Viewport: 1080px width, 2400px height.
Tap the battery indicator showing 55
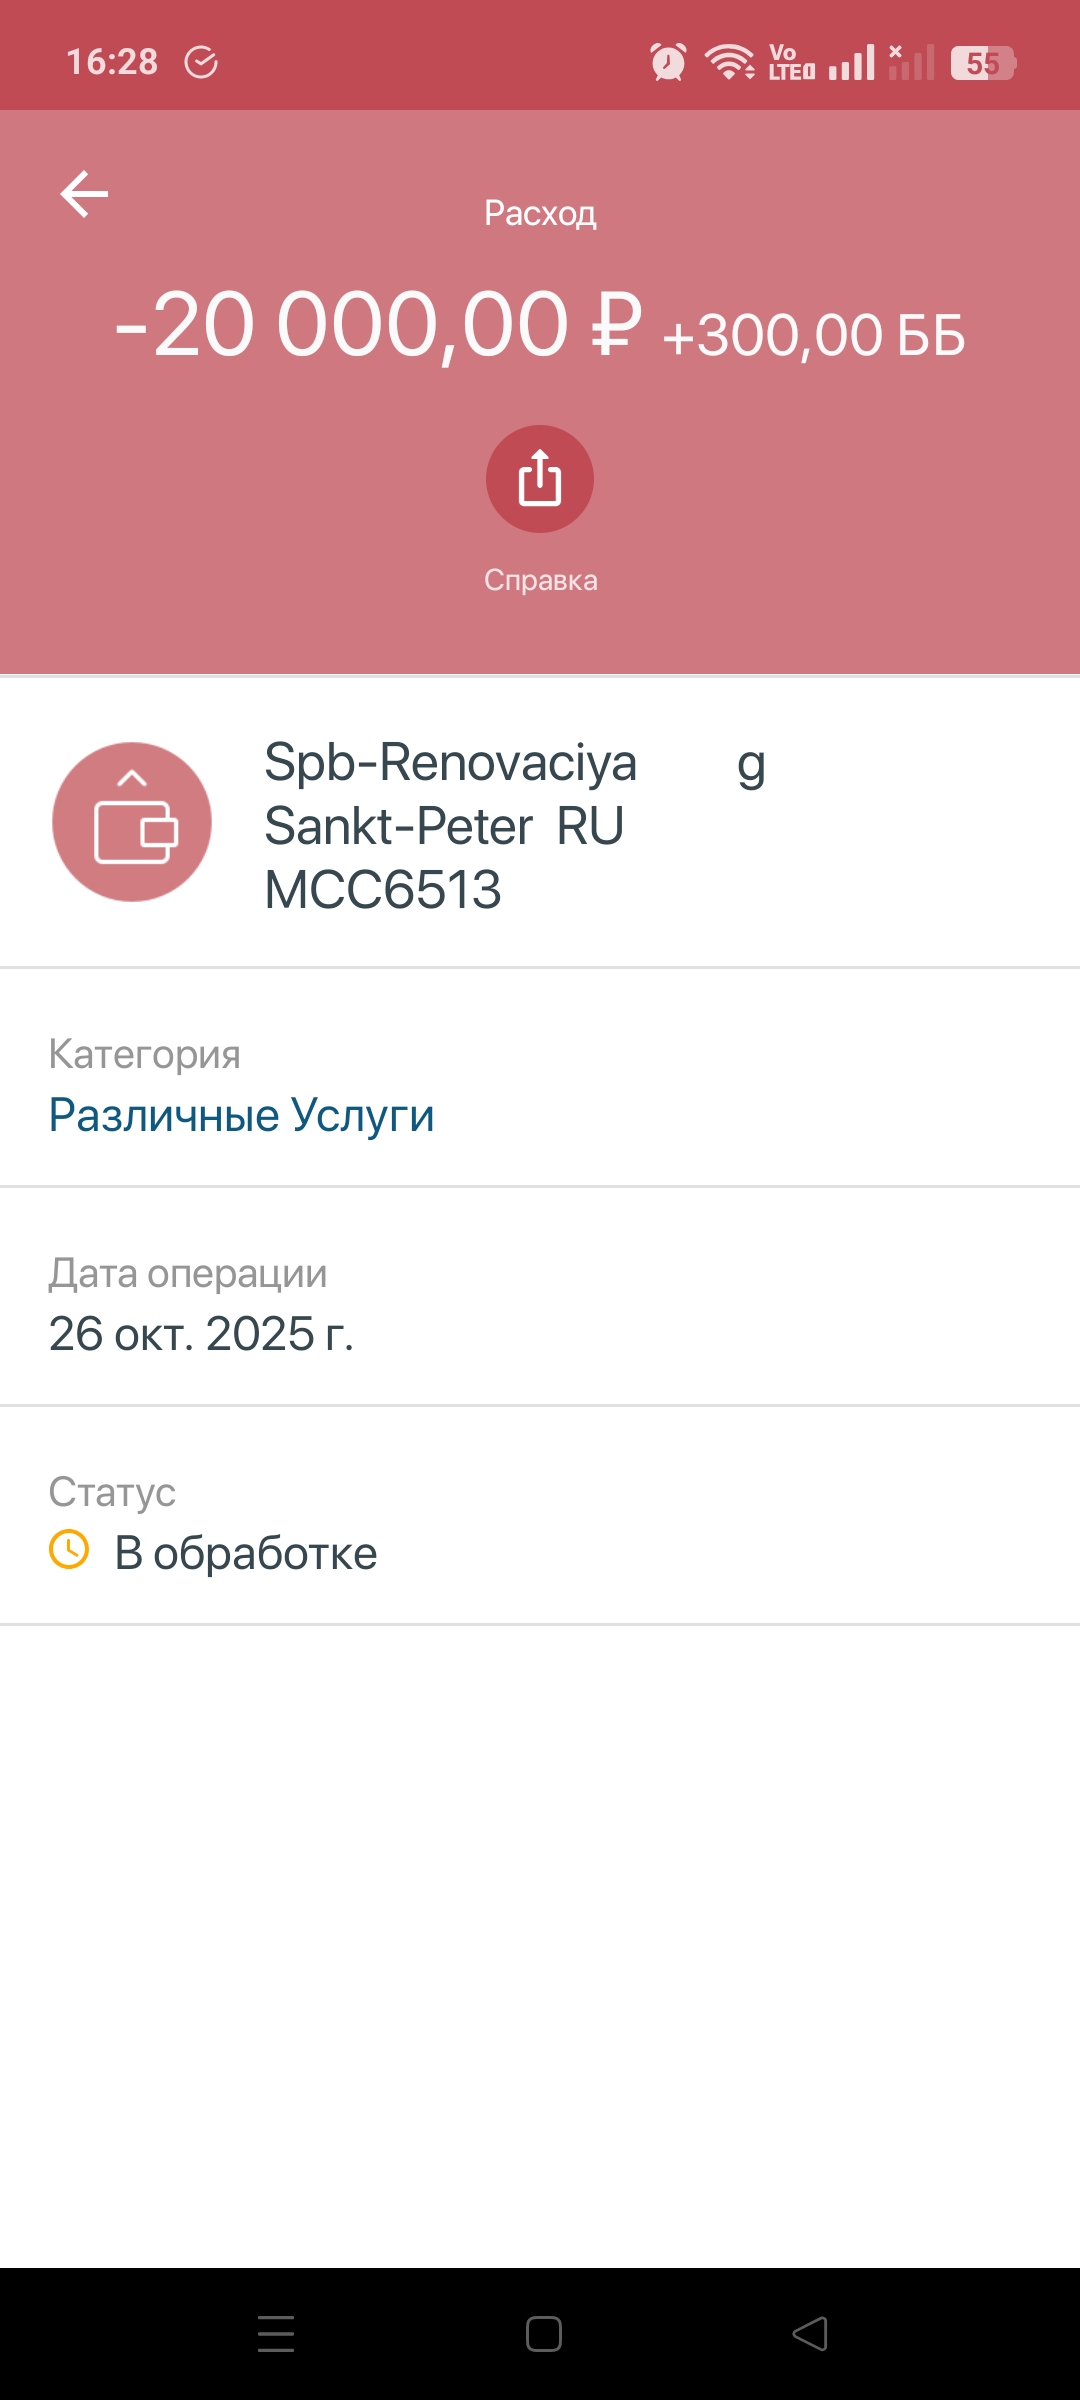click(983, 63)
